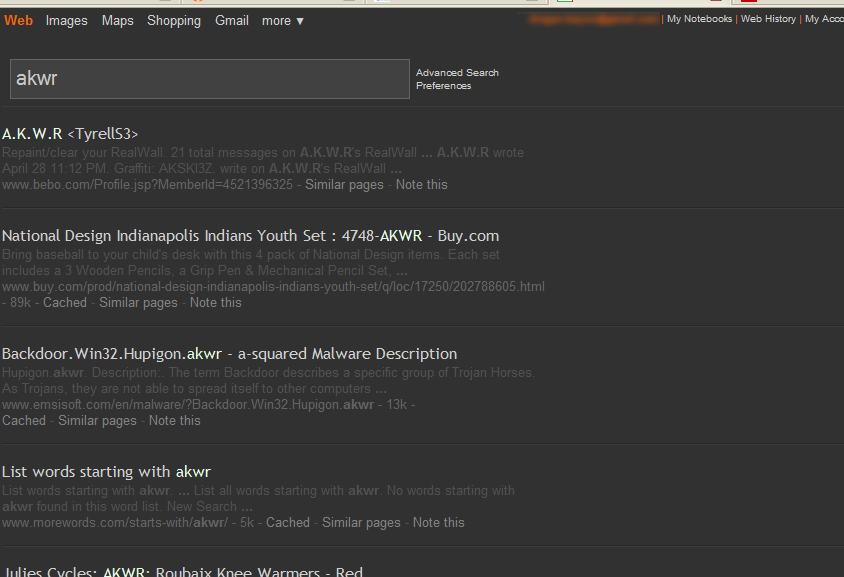Open the Julies Cycles AKWR Knee Warmers result

[x=183, y=571]
